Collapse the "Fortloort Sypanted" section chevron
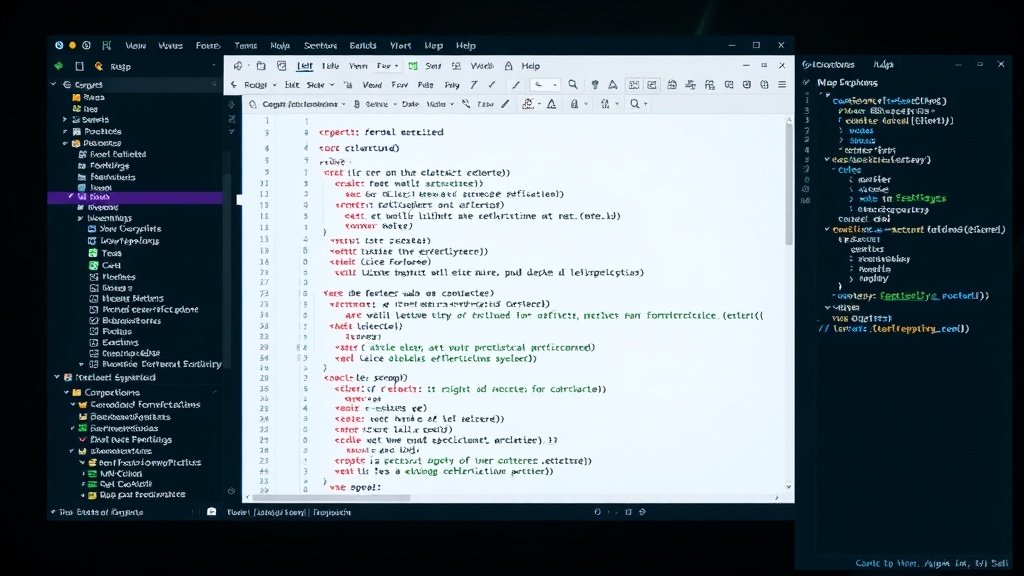Viewport: 1024px width, 576px height. pyautogui.click(x=57, y=377)
